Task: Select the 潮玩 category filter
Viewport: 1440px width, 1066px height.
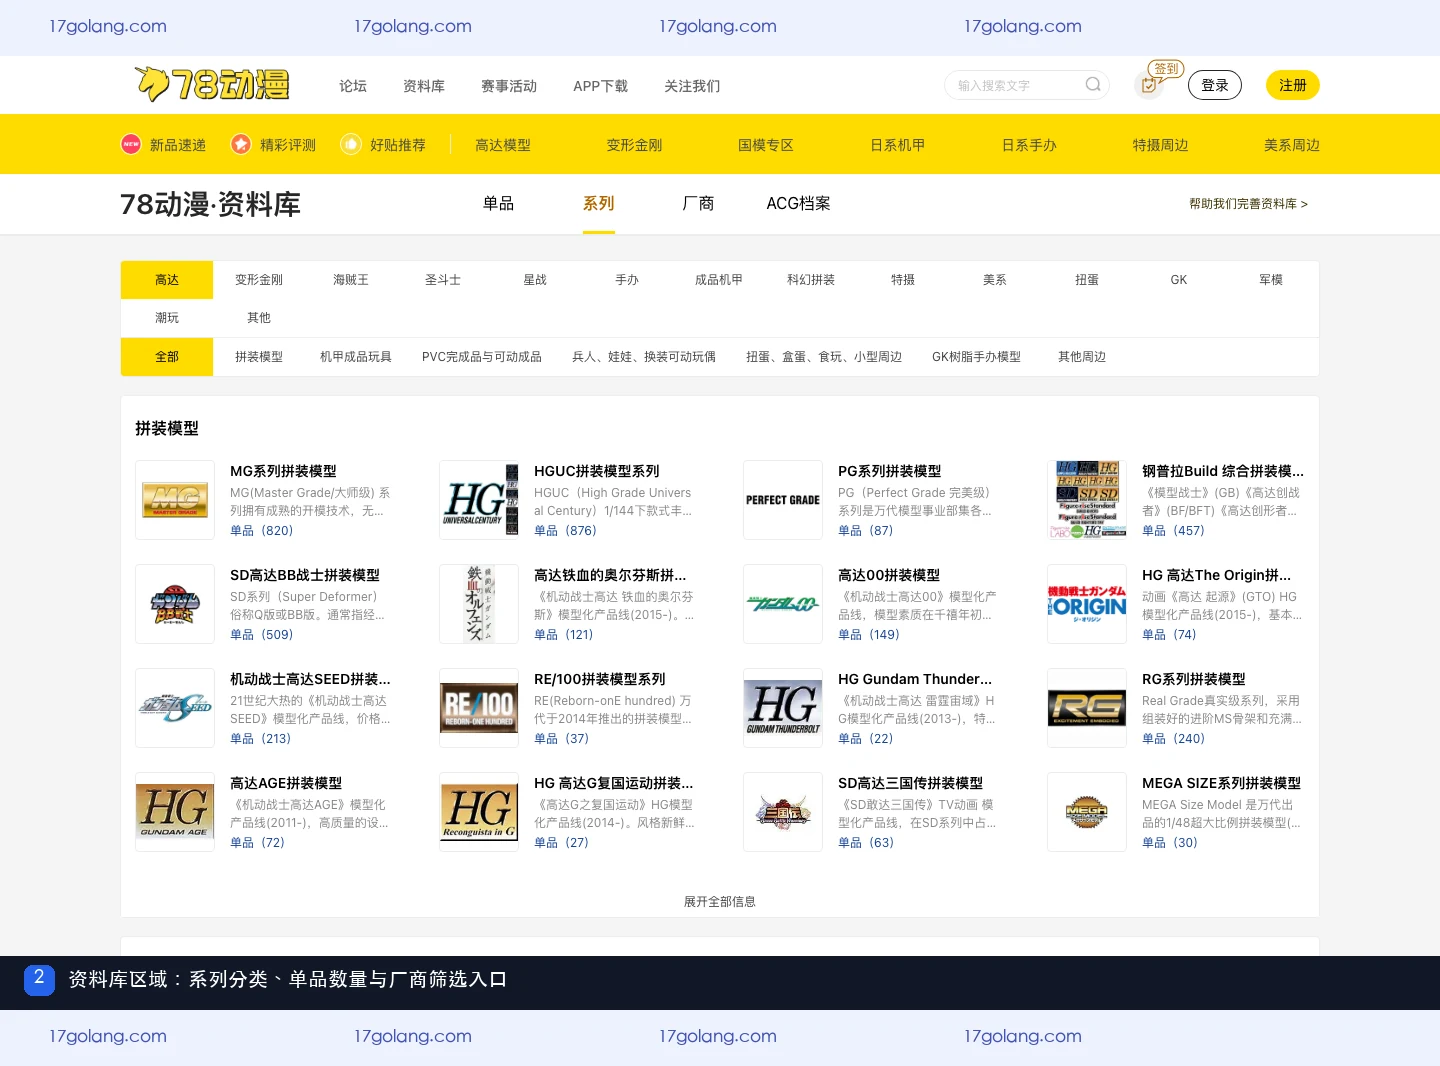Action: coord(167,318)
